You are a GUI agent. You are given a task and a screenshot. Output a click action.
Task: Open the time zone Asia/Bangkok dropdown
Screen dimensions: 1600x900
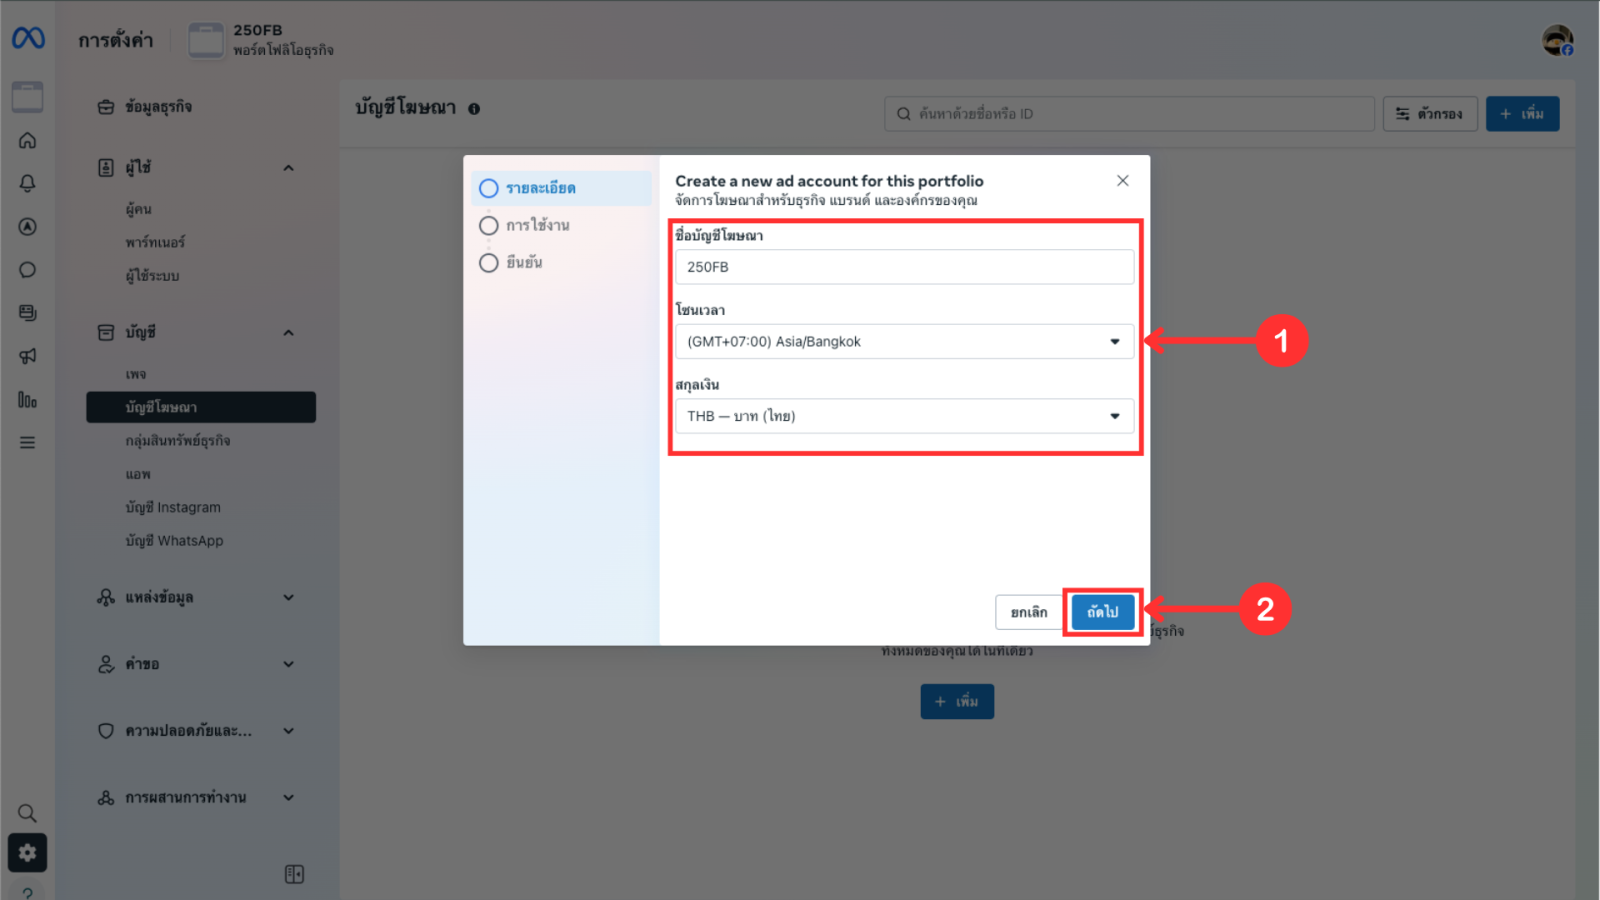[904, 342]
